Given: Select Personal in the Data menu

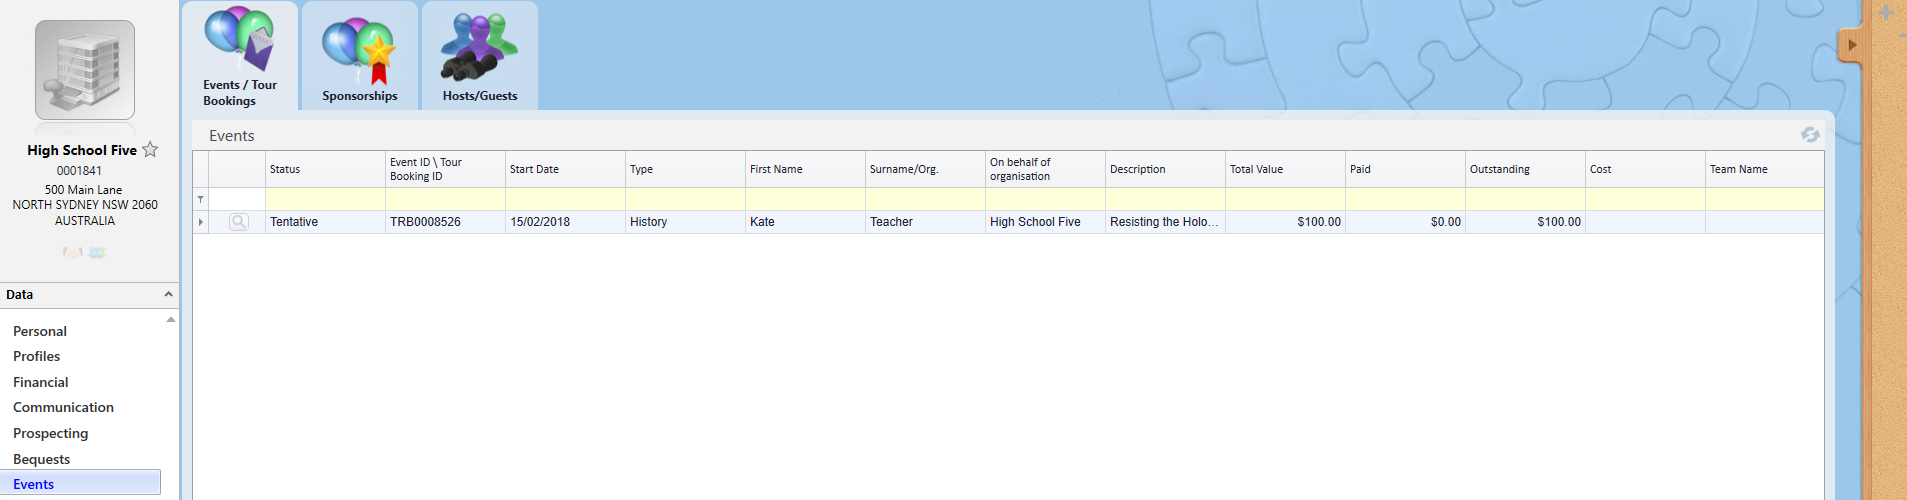Looking at the screenshot, I should [40, 331].
